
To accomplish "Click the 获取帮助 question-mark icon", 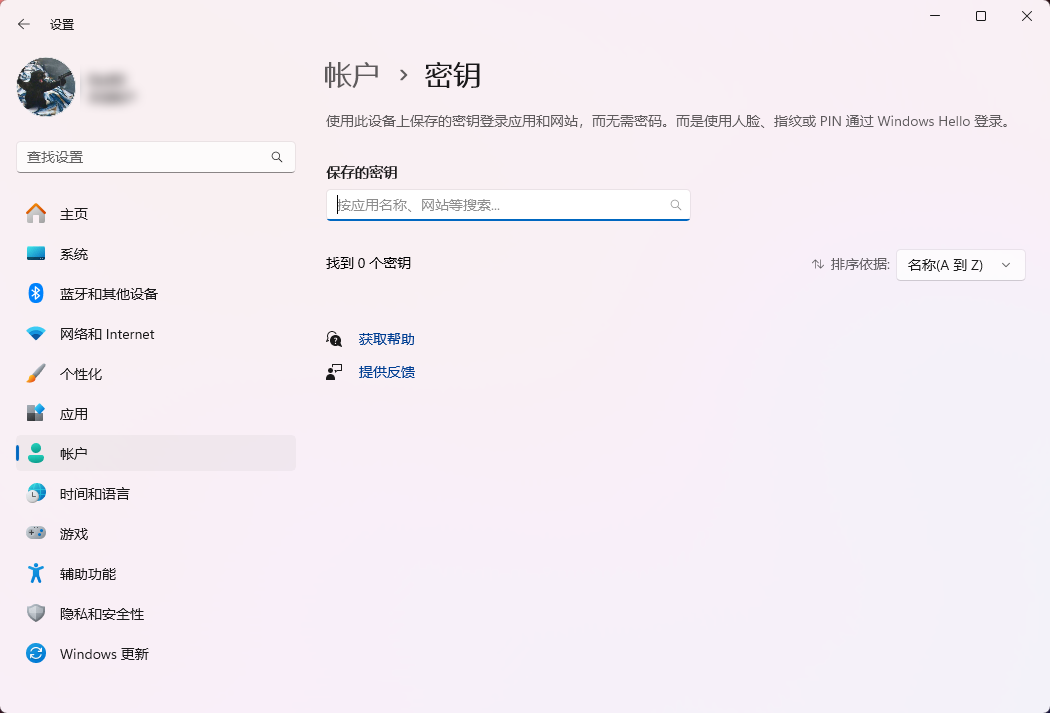I will click(x=334, y=339).
